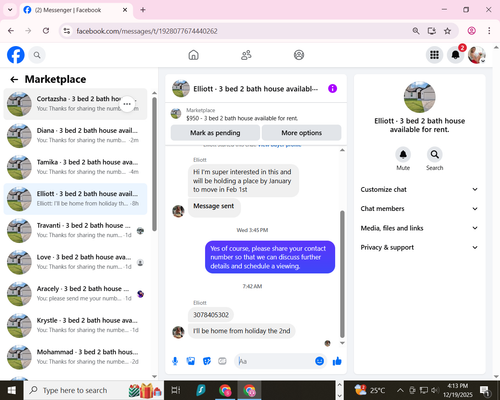Open the notifications bell with badge

456,55
